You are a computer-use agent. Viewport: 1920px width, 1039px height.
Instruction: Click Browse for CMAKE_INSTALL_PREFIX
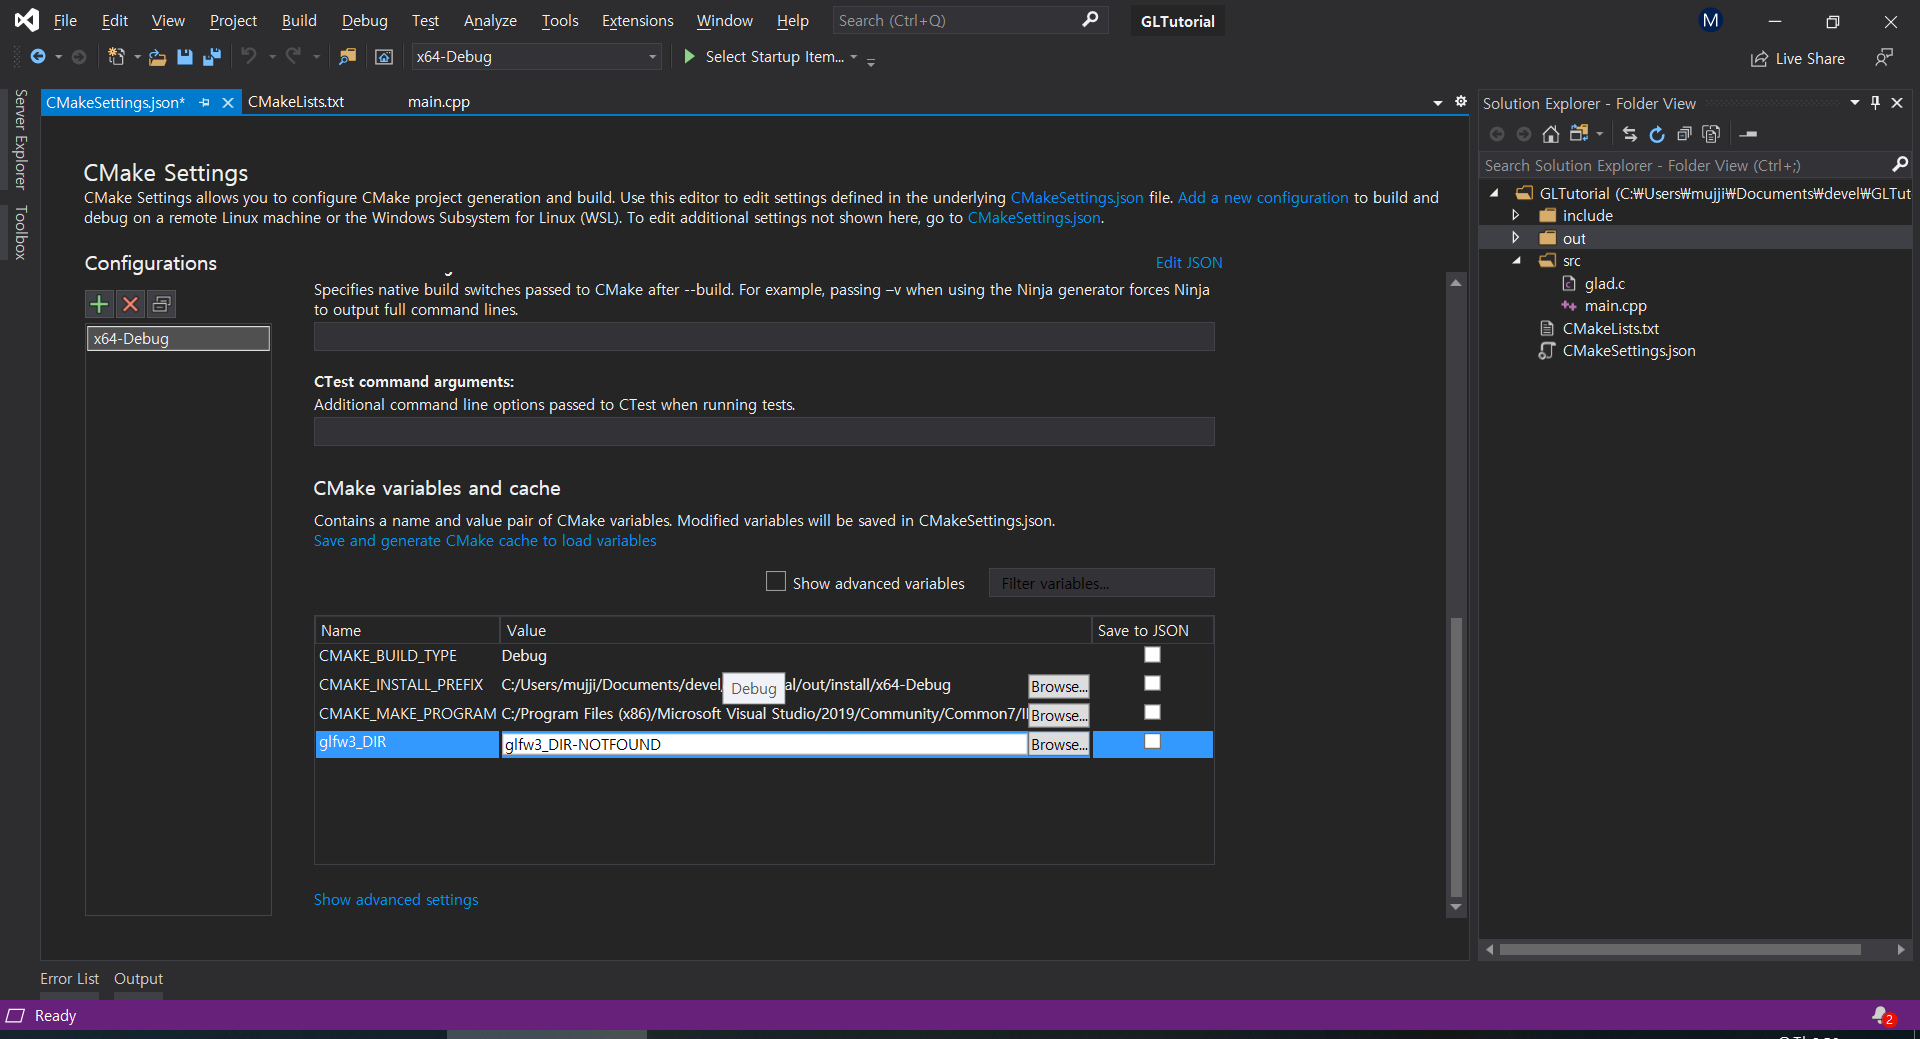click(x=1059, y=686)
